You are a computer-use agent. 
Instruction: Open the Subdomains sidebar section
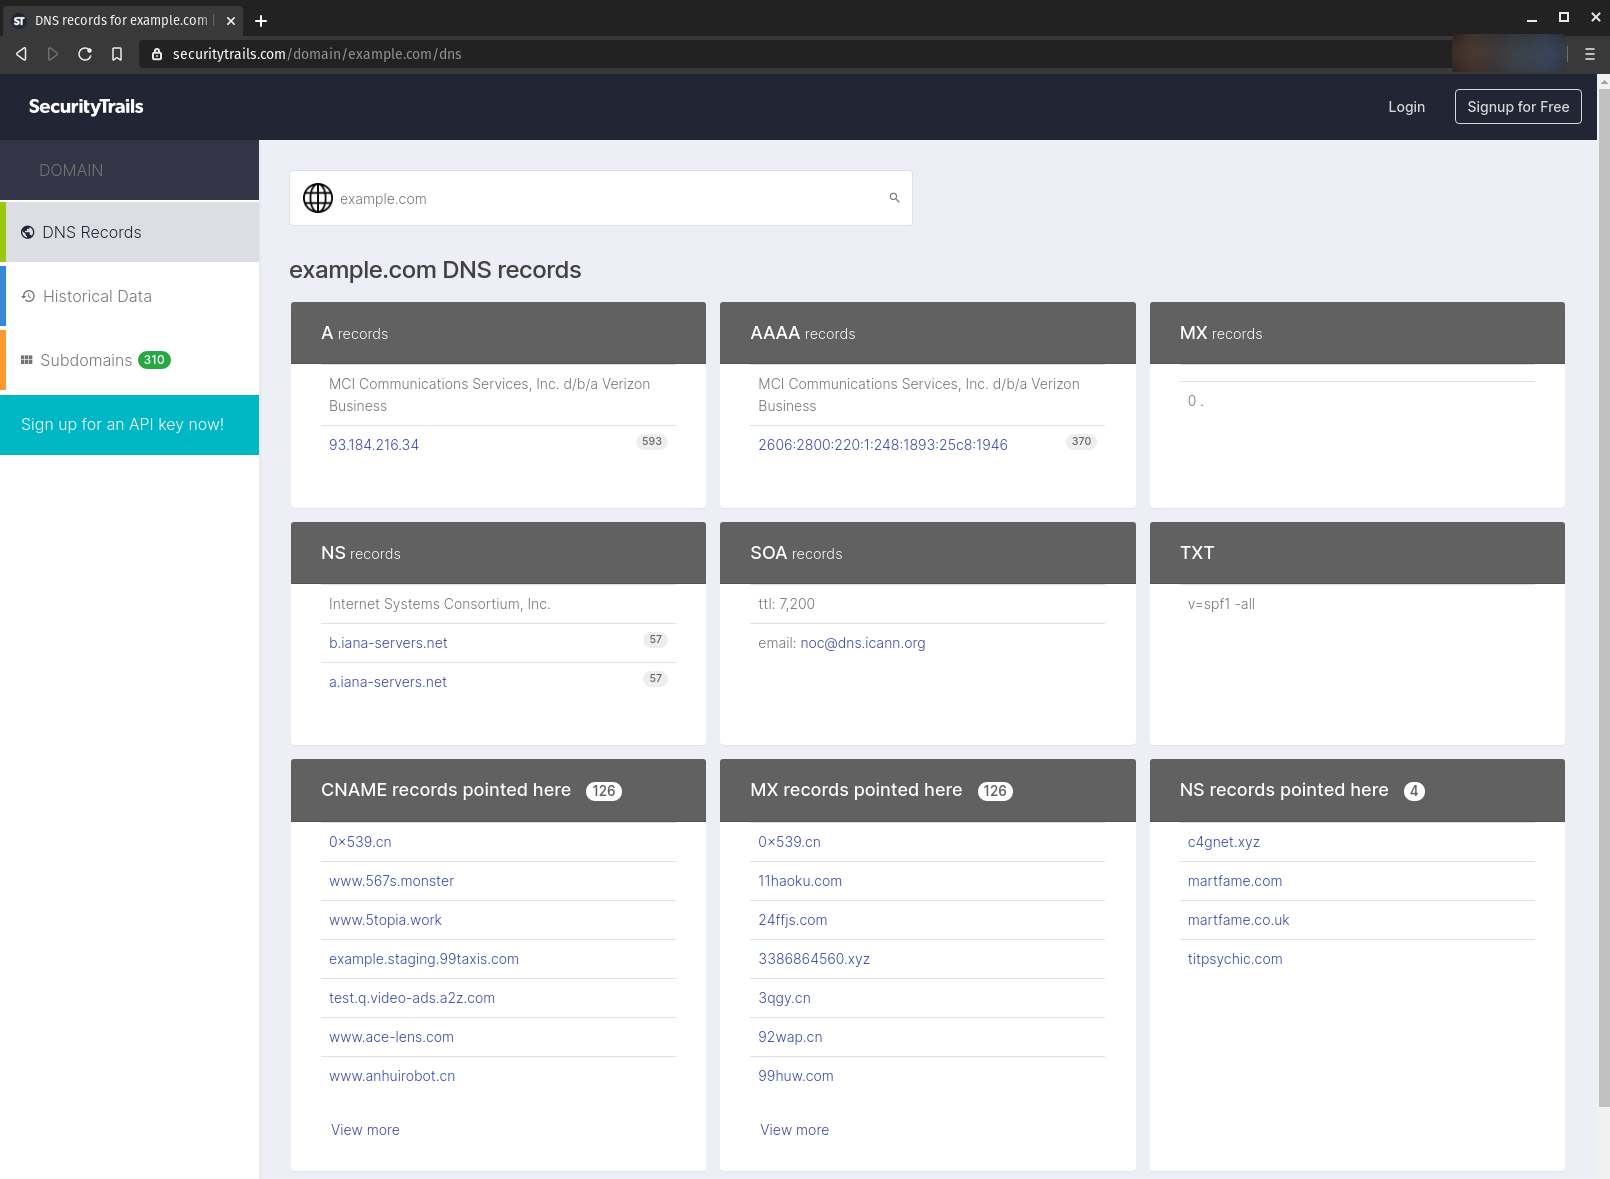click(86, 360)
